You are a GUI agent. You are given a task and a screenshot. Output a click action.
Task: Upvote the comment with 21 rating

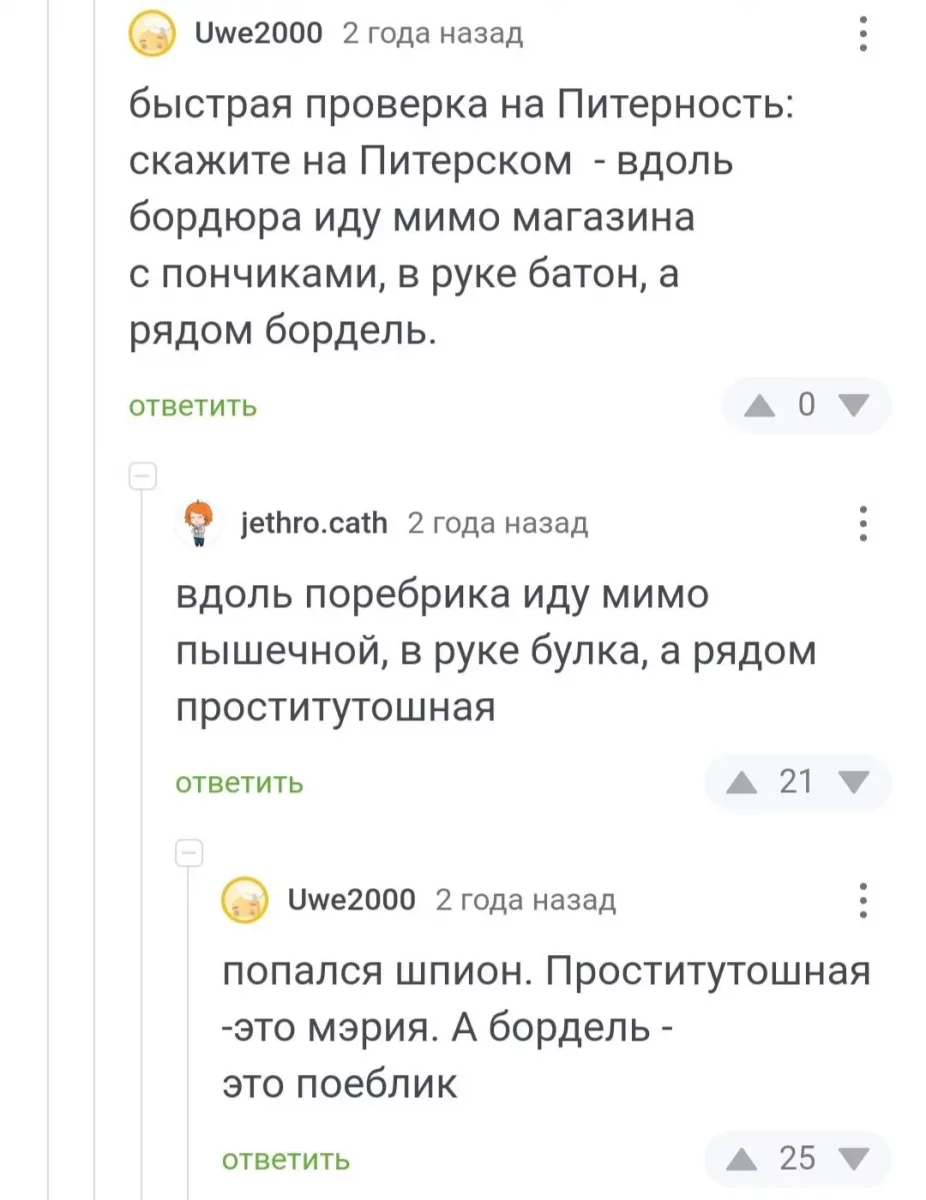[741, 782]
